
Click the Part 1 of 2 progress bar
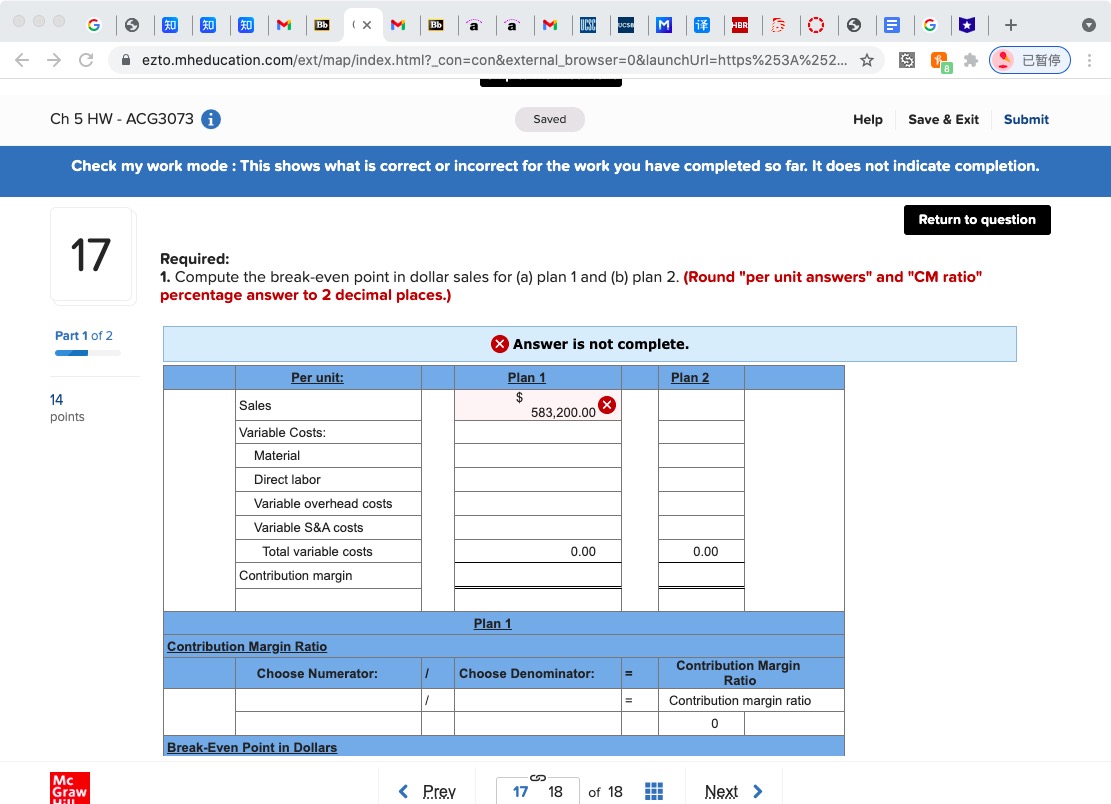(x=88, y=353)
